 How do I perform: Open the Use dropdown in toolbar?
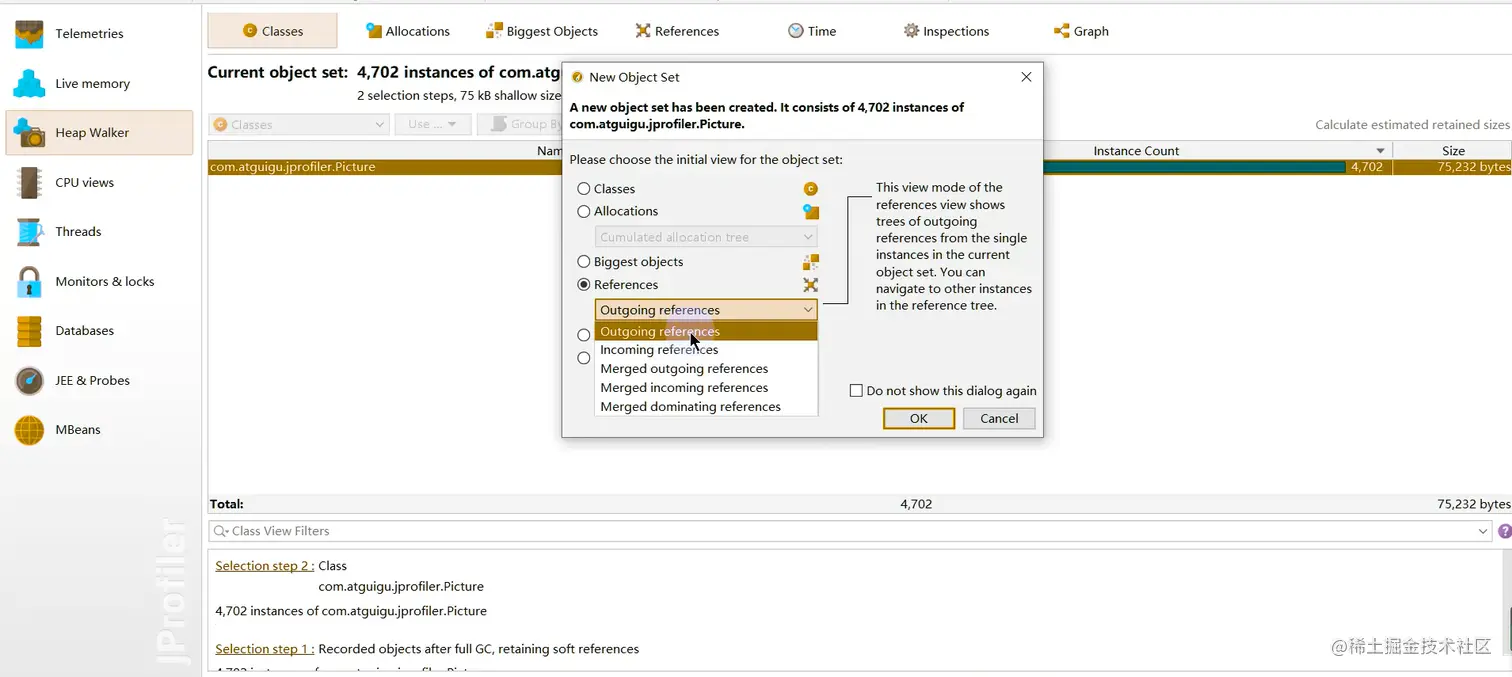coord(432,125)
